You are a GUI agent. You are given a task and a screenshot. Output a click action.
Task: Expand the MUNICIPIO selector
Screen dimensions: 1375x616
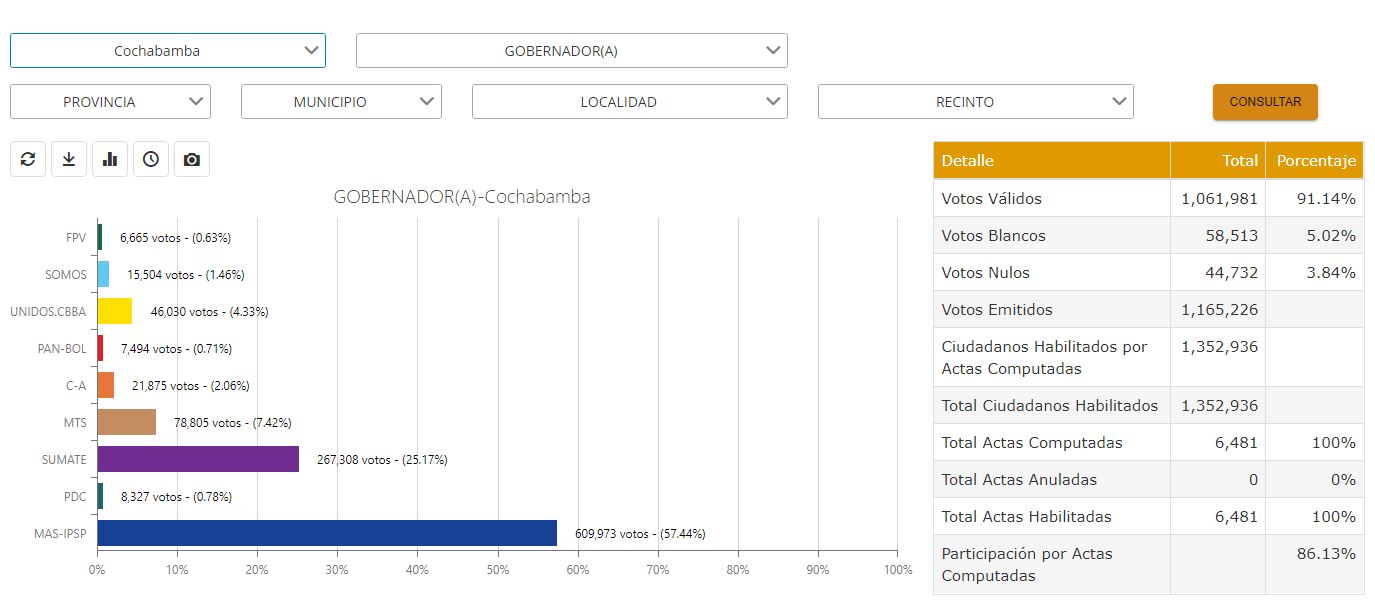[x=340, y=101]
